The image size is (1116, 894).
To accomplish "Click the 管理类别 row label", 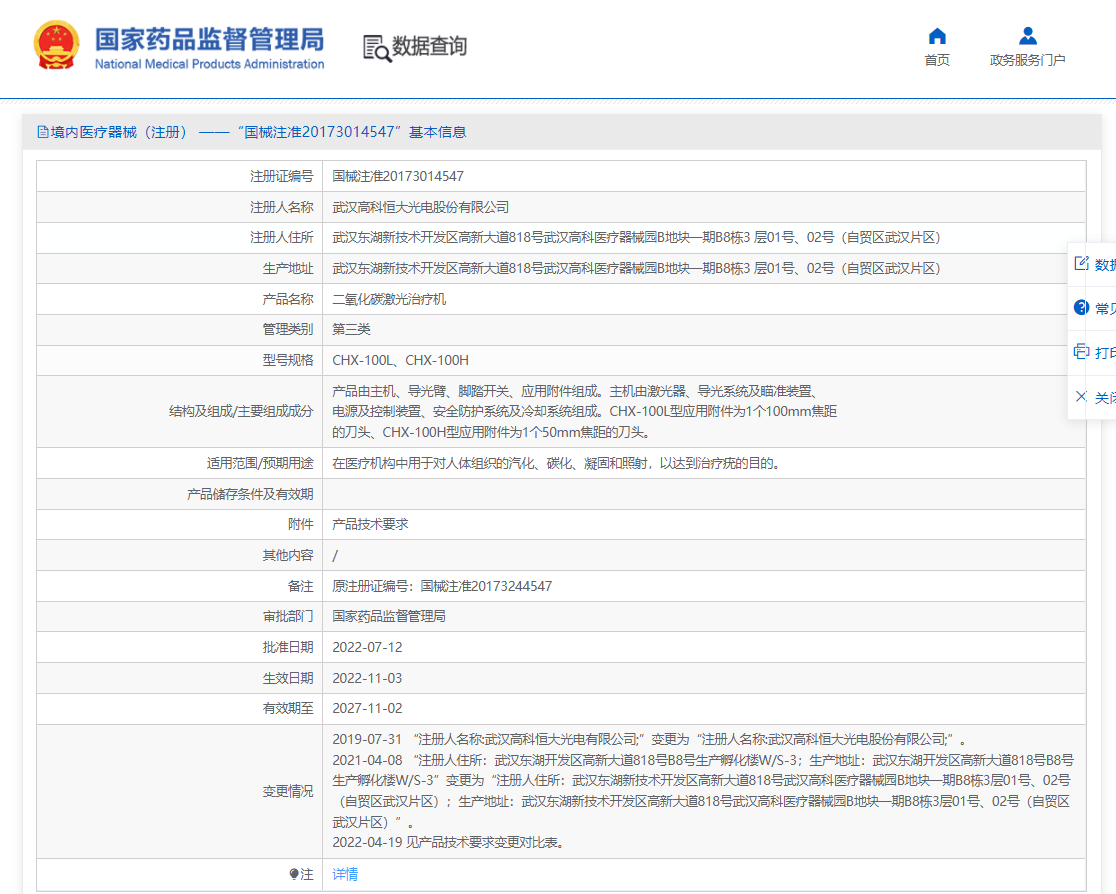I will pos(288,330).
